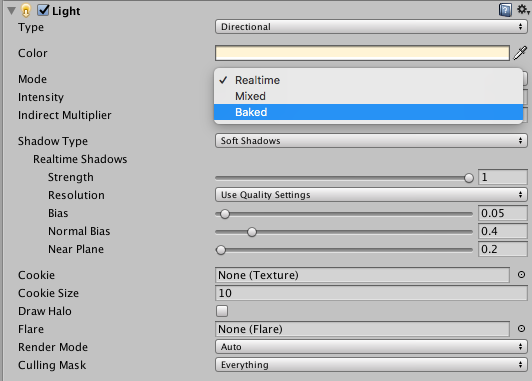Viewport: 532px width, 381px height.
Task: Click the Render Mode label
Action: click(53, 347)
